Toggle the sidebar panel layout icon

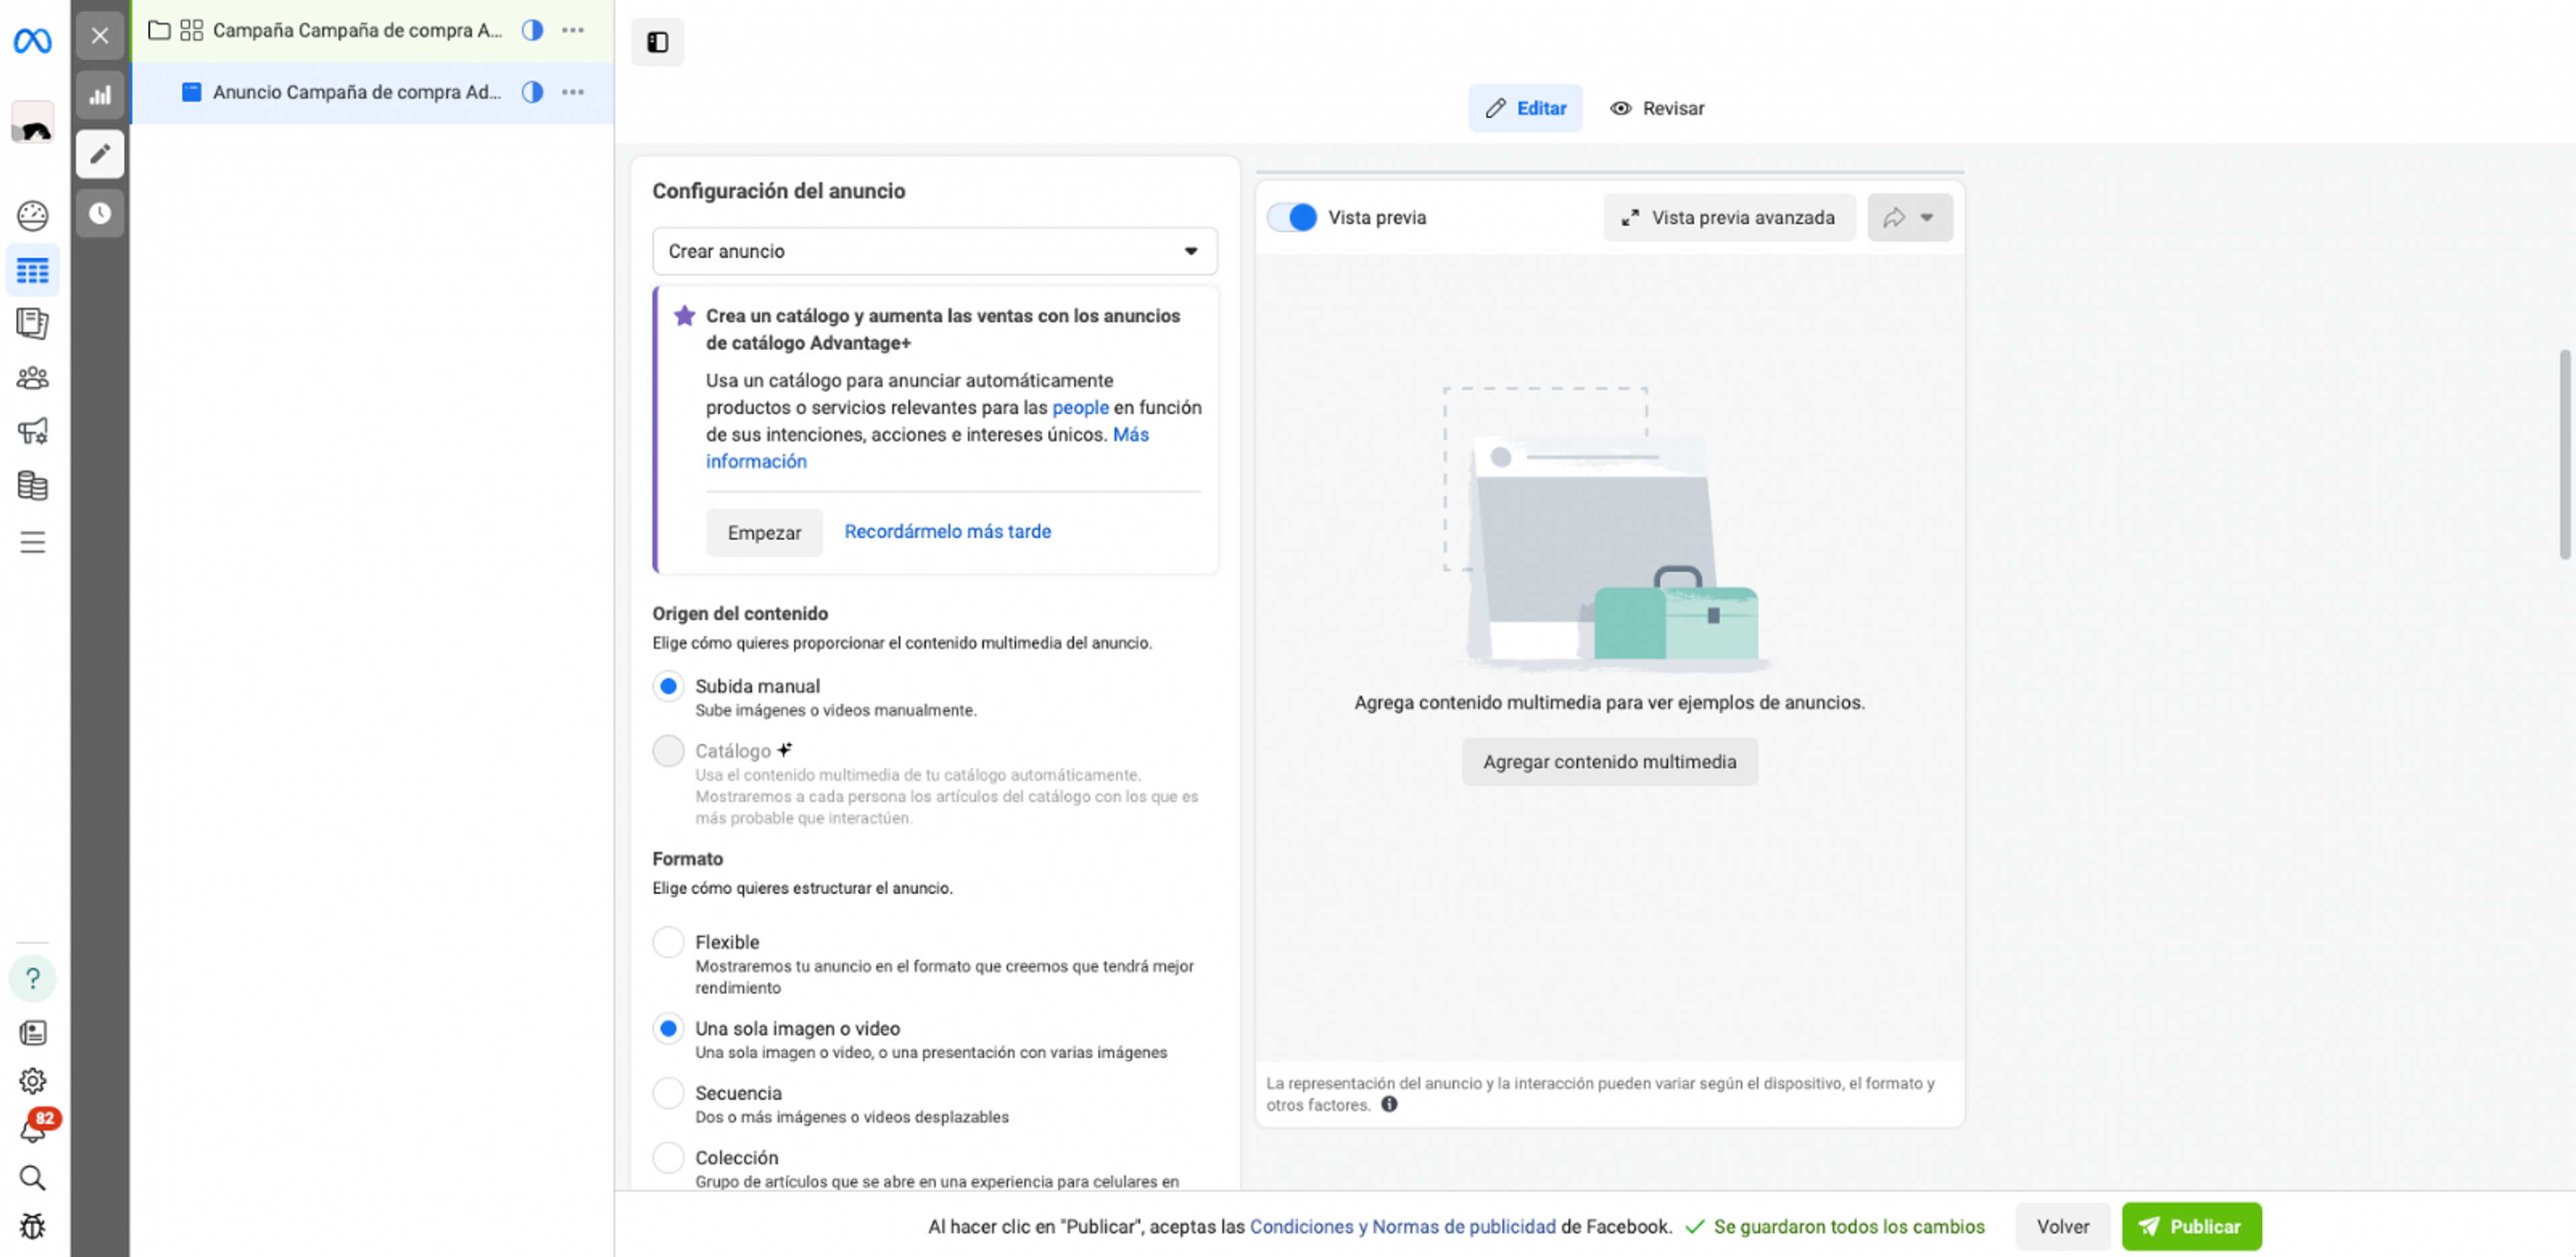pyautogui.click(x=657, y=42)
